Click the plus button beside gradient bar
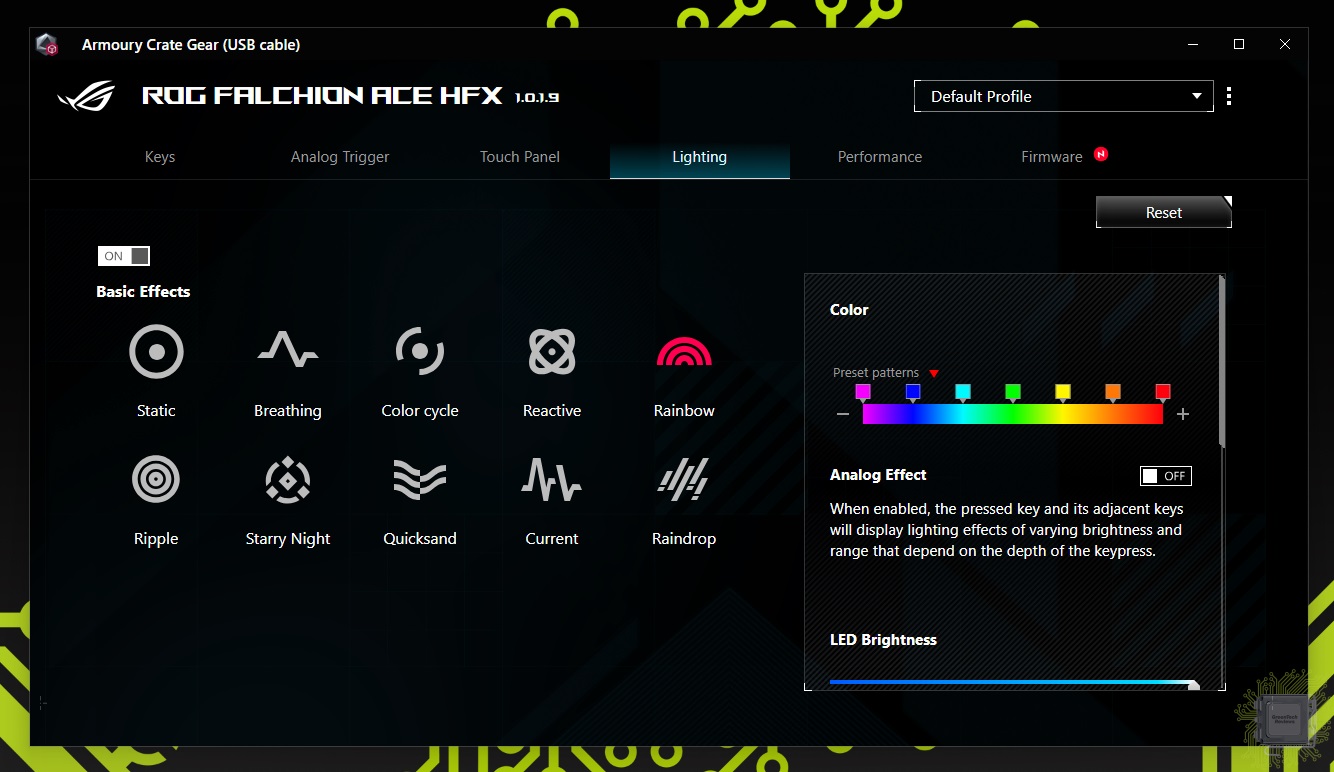The height and width of the screenshot is (772, 1334). (x=1183, y=414)
